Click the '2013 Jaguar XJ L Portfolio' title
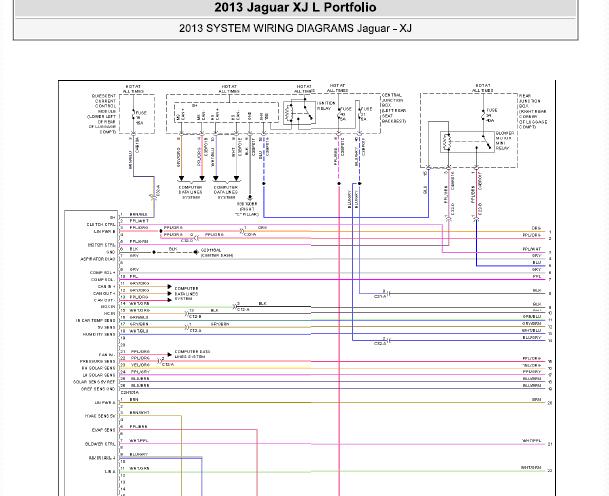The width and height of the screenshot is (609, 496). coord(295,7)
